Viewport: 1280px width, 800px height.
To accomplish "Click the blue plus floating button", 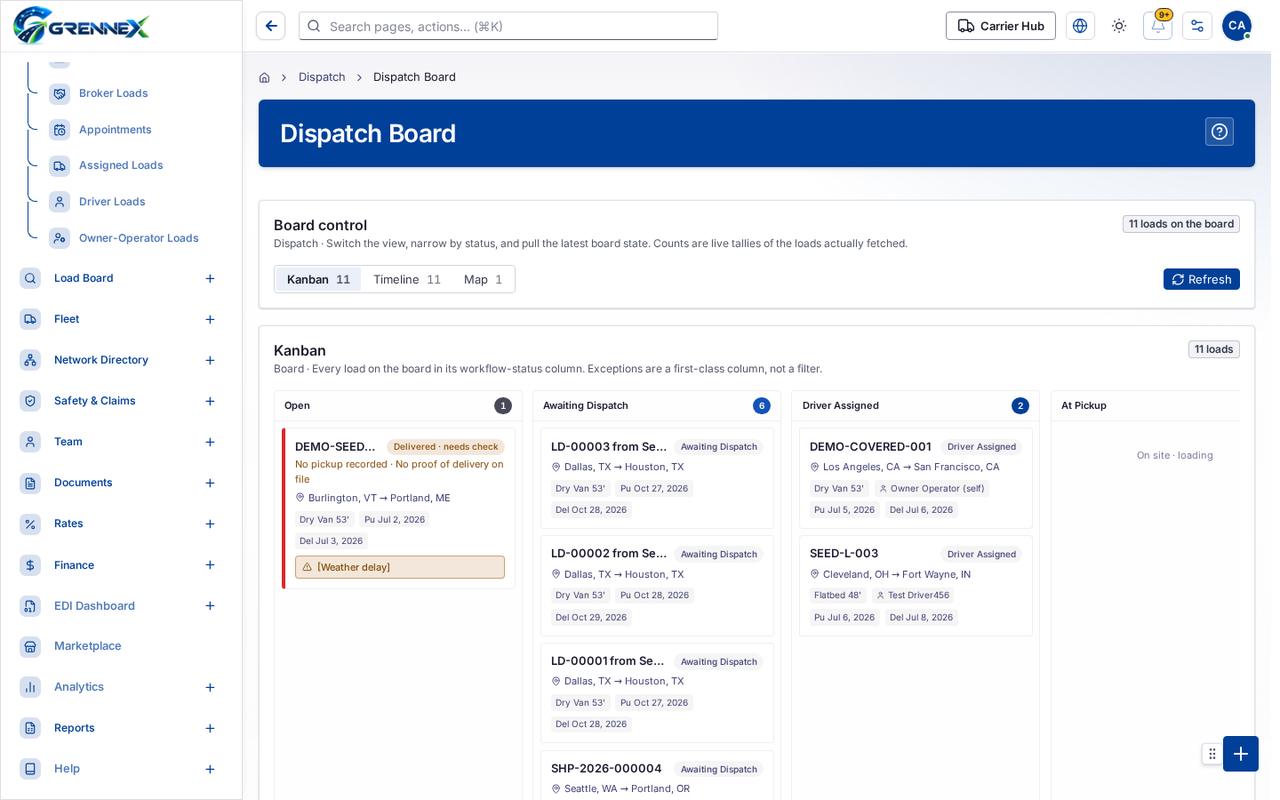I will point(1241,754).
